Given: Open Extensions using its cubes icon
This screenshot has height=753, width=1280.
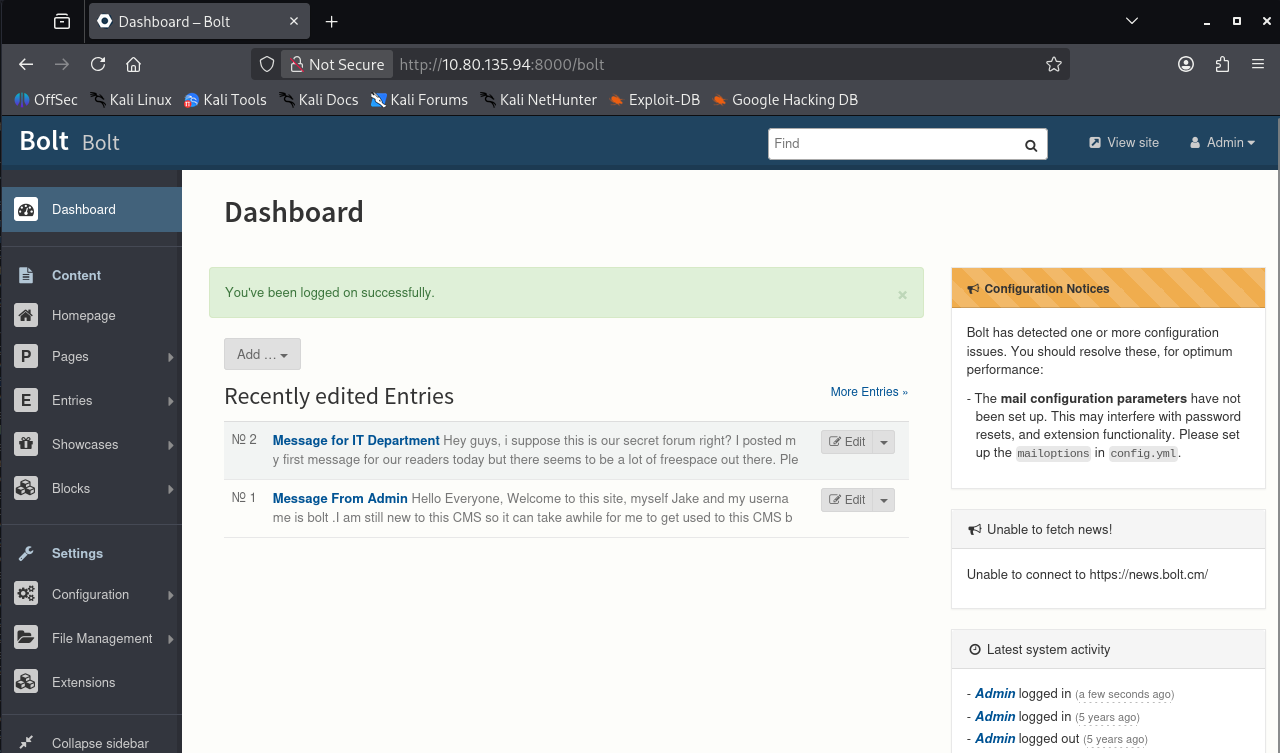Looking at the screenshot, I should [26, 682].
